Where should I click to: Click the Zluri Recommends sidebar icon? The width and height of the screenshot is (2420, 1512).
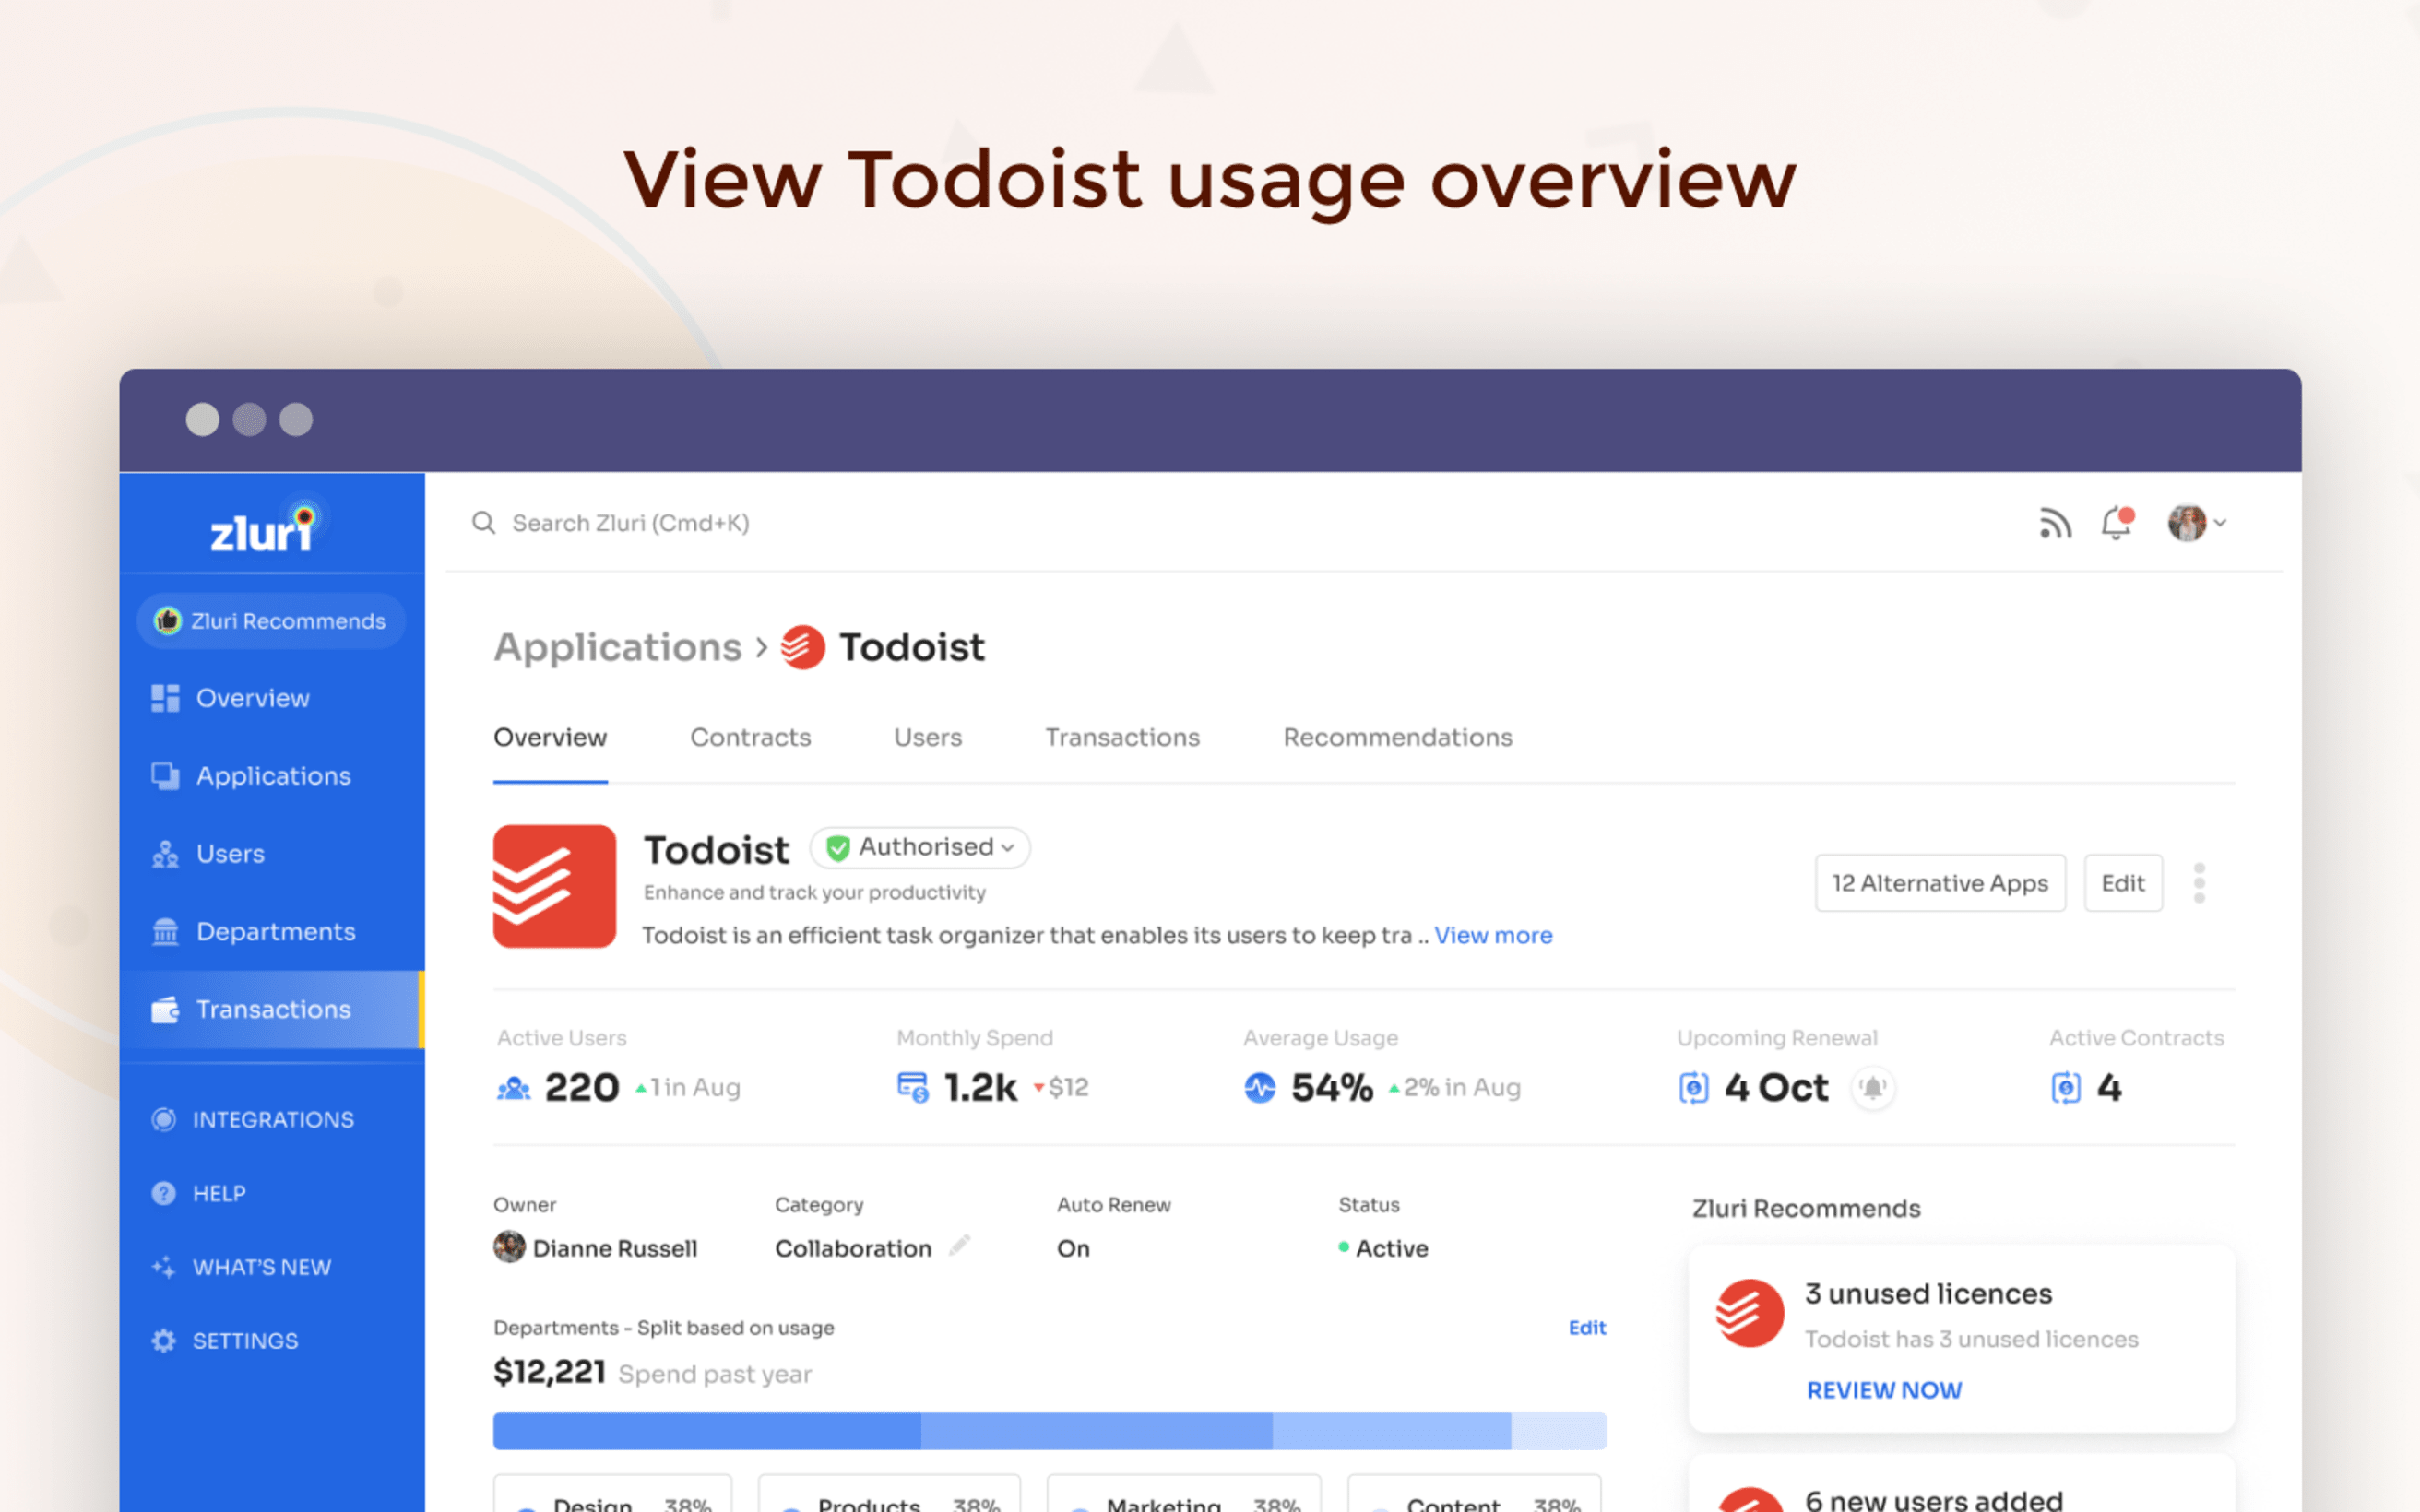pos(169,620)
